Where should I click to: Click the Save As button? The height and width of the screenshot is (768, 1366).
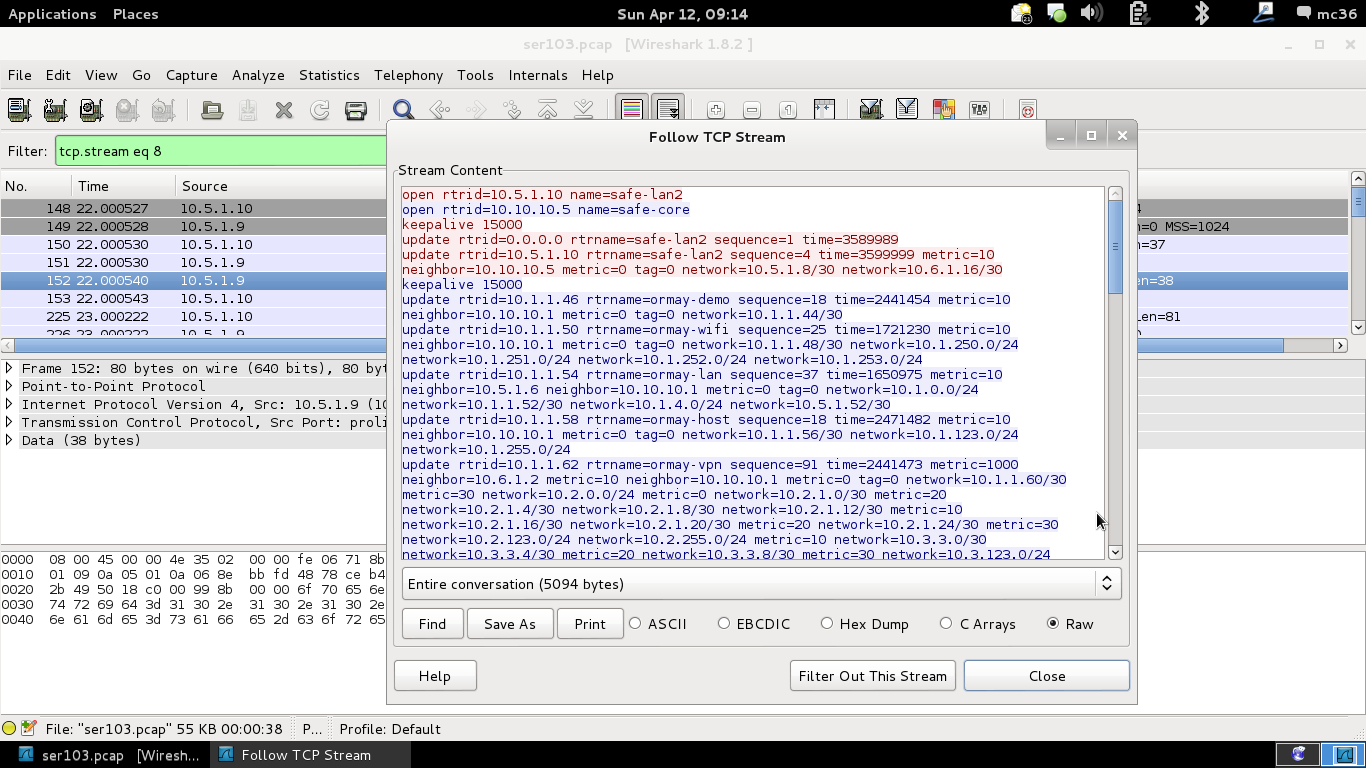tap(510, 624)
